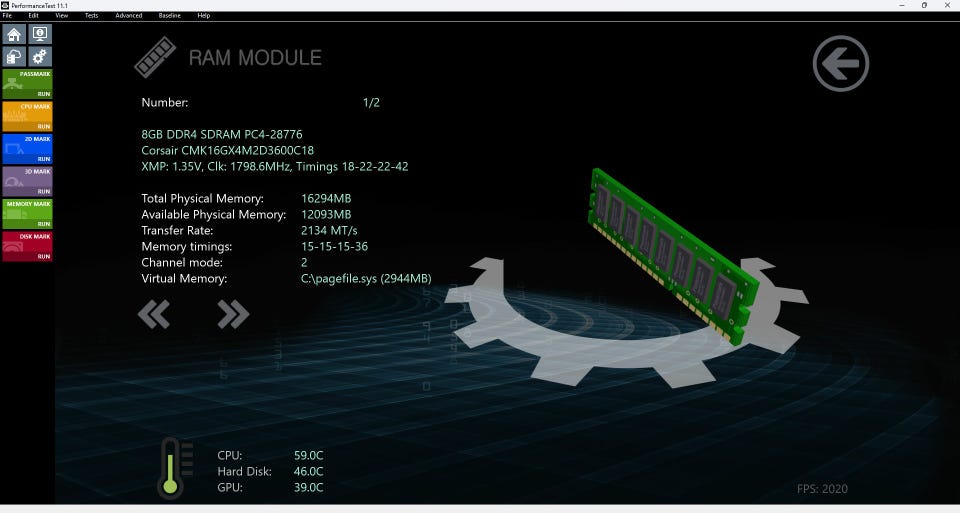Click the Total Physical Memory label
This screenshot has width=960, height=513.
(x=203, y=198)
